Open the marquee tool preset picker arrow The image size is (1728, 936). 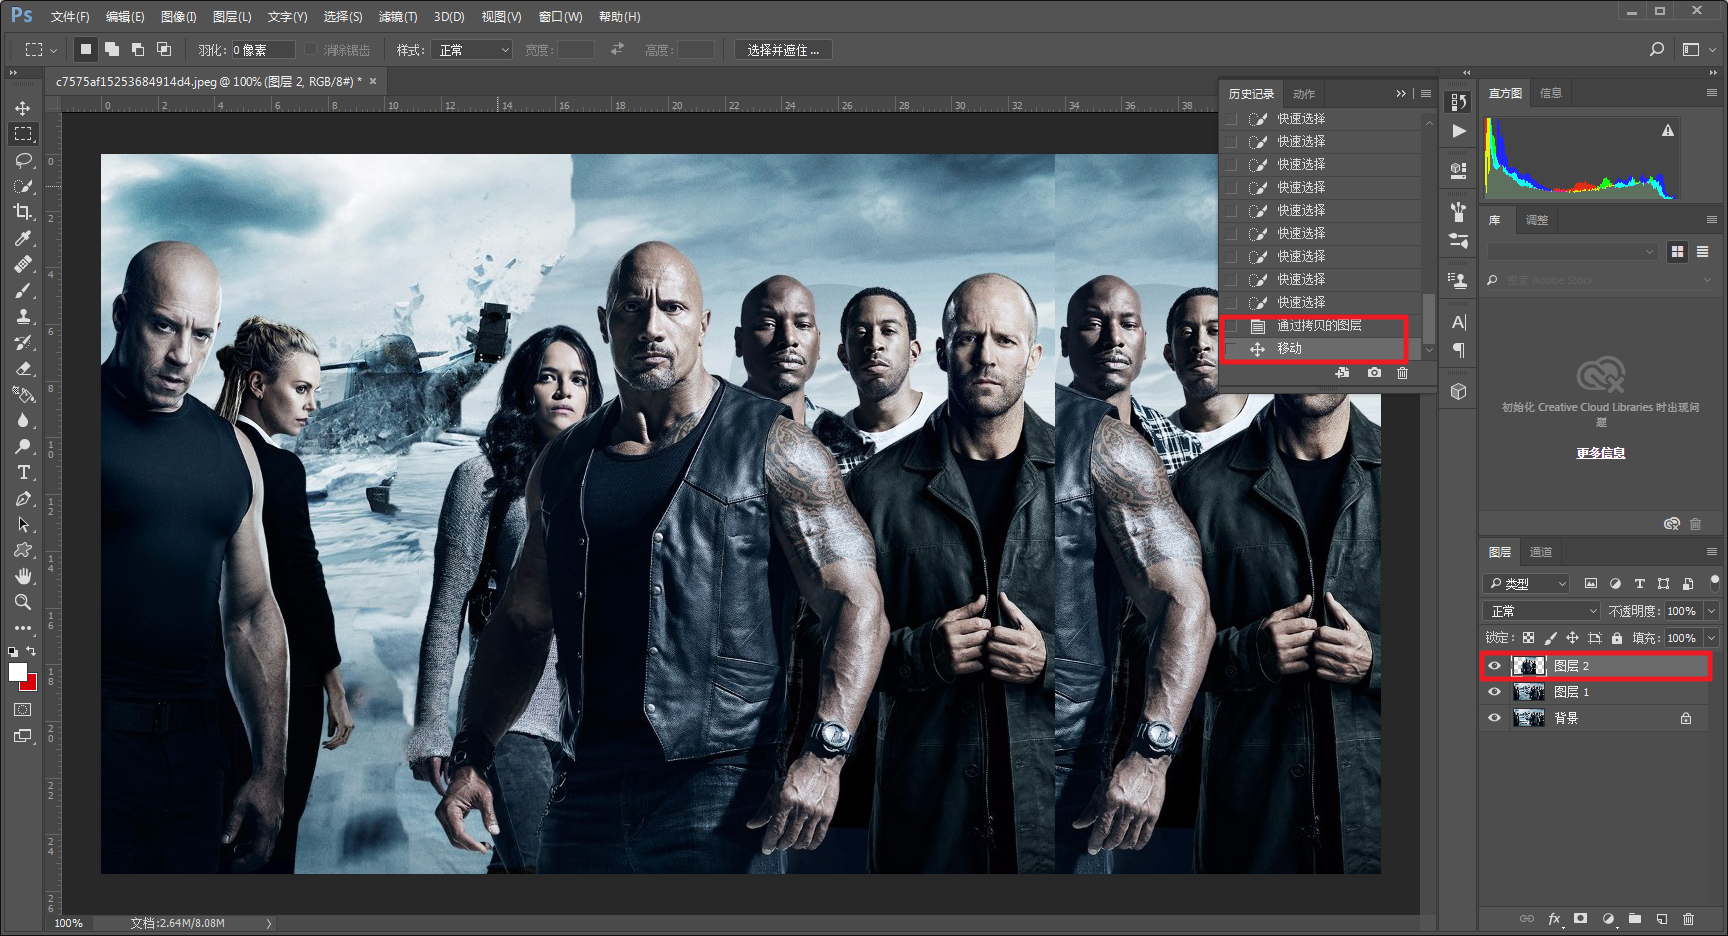[54, 50]
